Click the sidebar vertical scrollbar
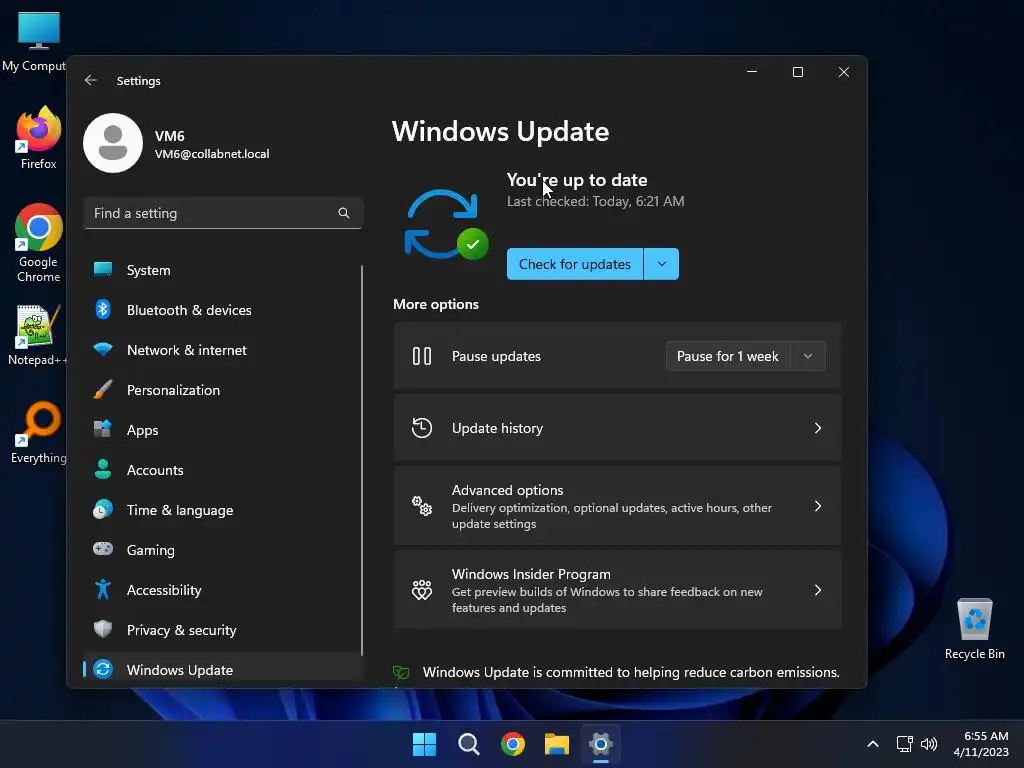 click(362, 460)
